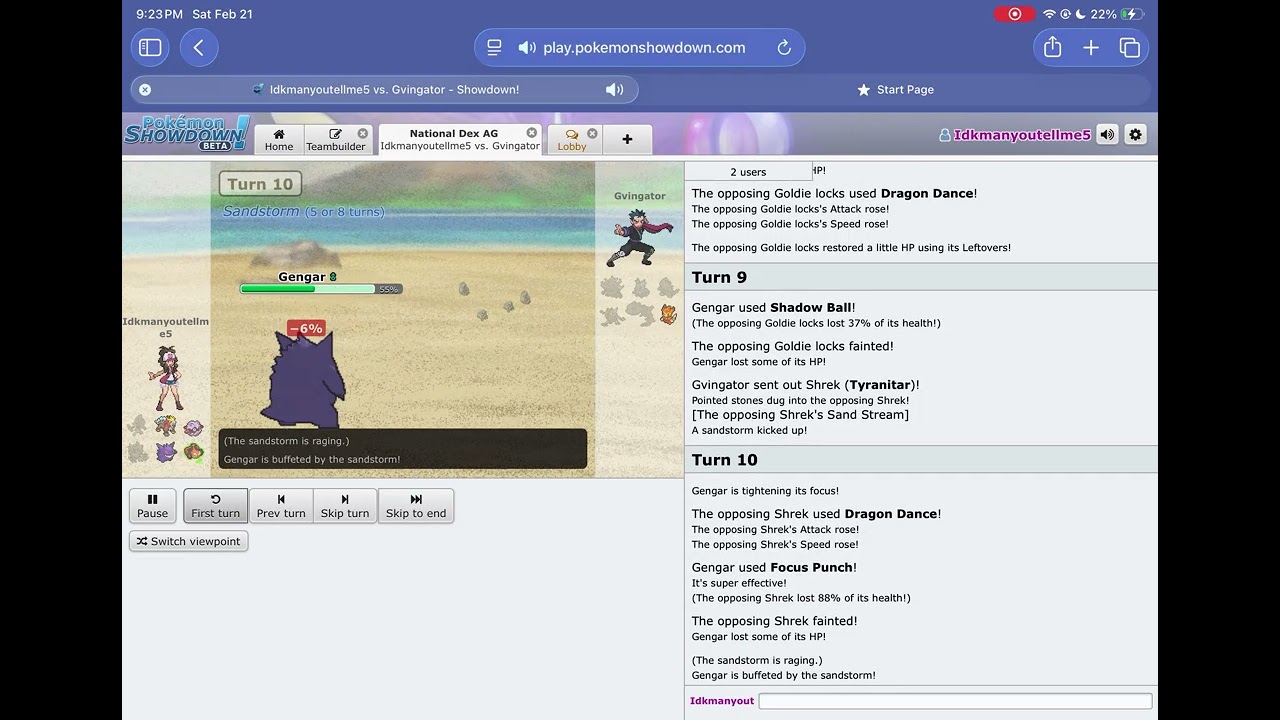
Task: Close the Teambuilder tab
Action: click(x=363, y=133)
